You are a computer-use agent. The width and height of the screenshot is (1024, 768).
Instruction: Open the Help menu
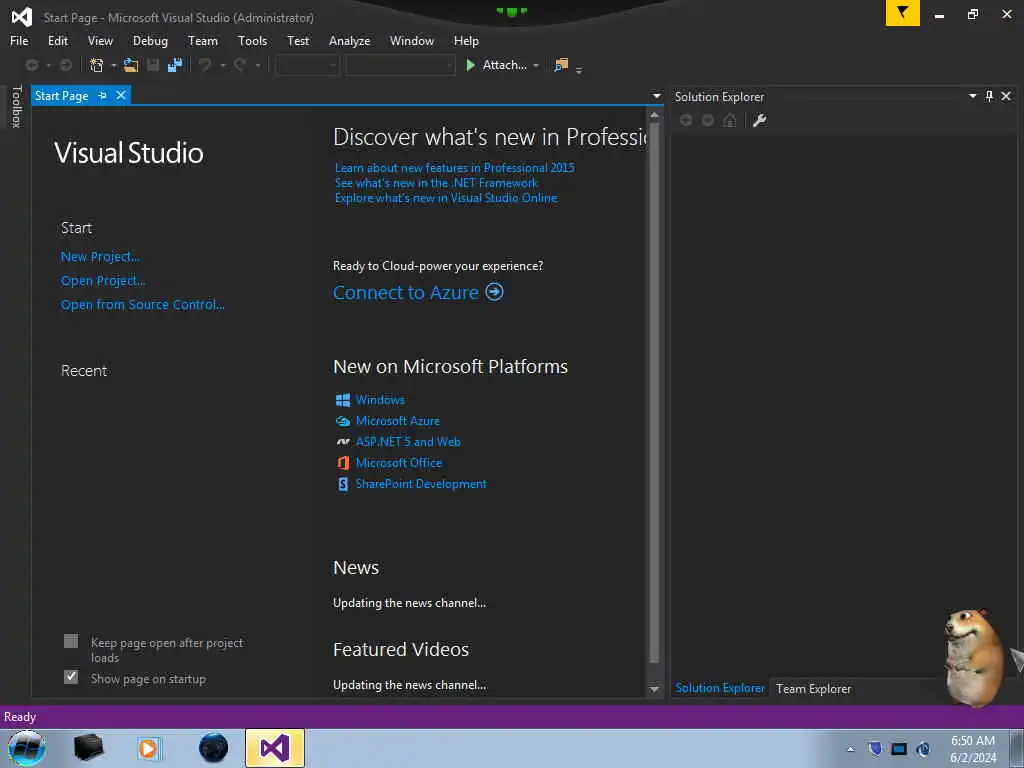pyautogui.click(x=466, y=40)
